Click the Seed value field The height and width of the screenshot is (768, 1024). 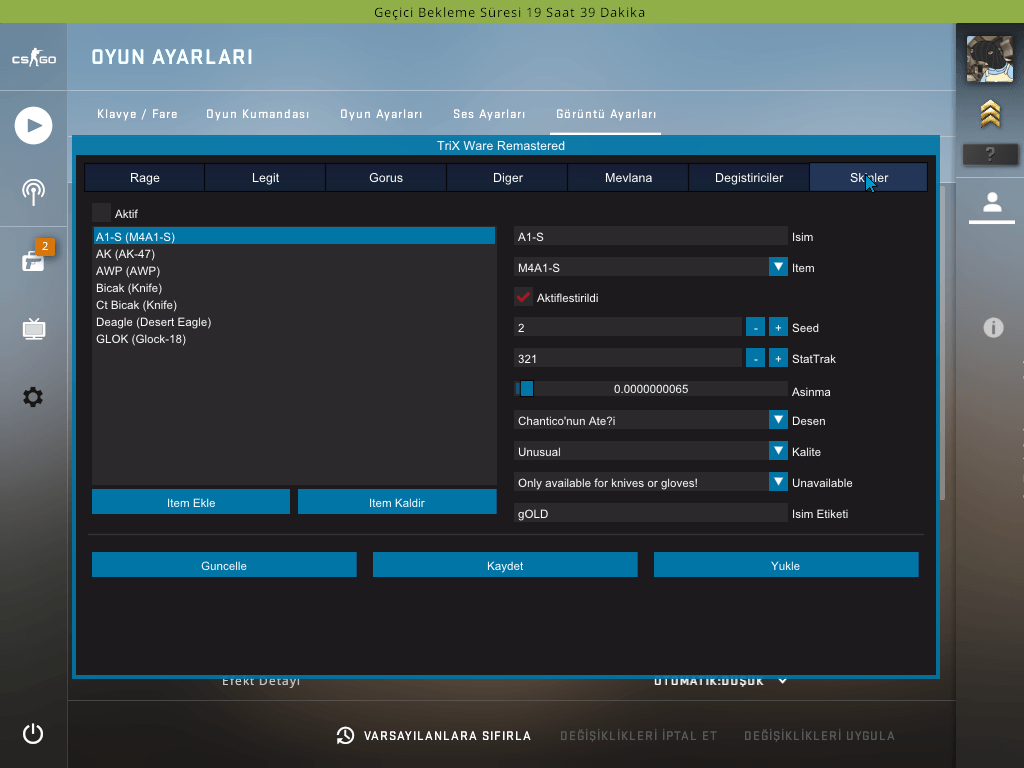click(x=628, y=327)
